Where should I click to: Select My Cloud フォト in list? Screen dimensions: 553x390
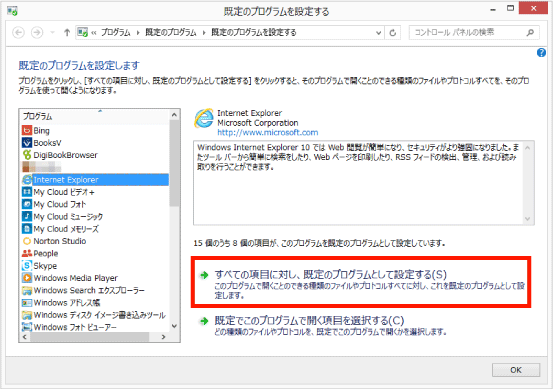60,204
